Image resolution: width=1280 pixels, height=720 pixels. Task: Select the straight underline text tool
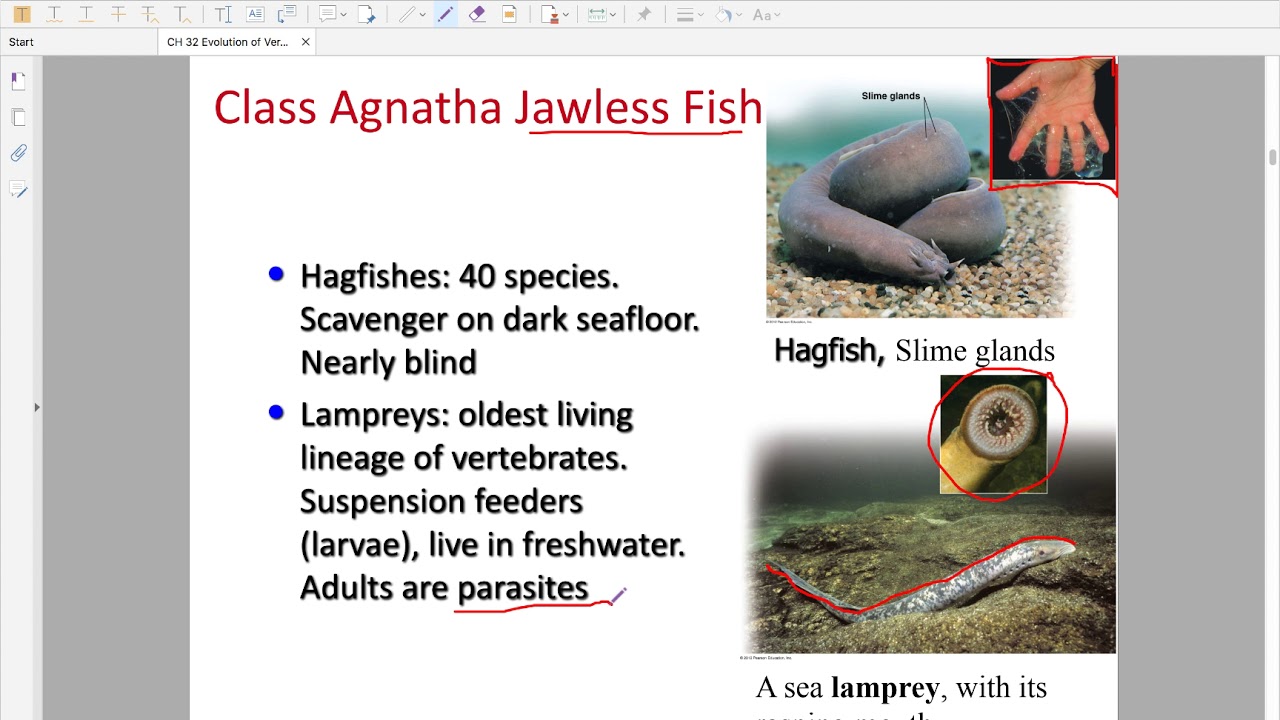point(86,14)
